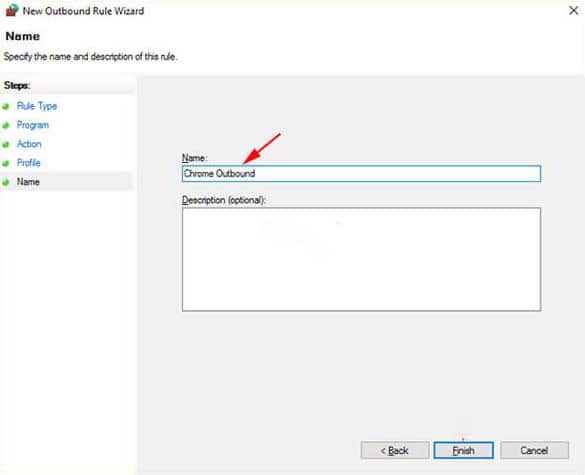Click the green bullet beside Profile
This screenshot has height=475, width=585.
click(6, 163)
